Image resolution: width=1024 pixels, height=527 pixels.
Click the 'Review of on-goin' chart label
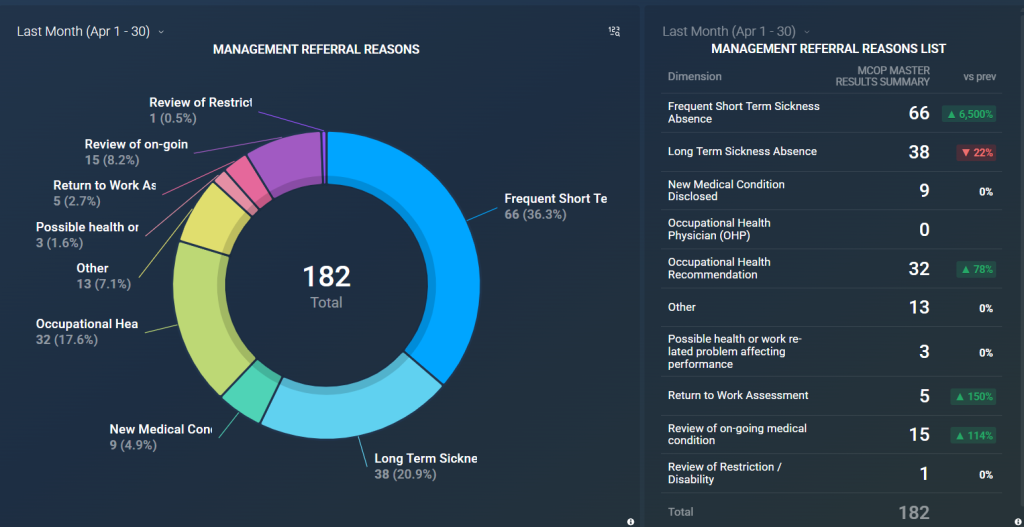(x=136, y=144)
